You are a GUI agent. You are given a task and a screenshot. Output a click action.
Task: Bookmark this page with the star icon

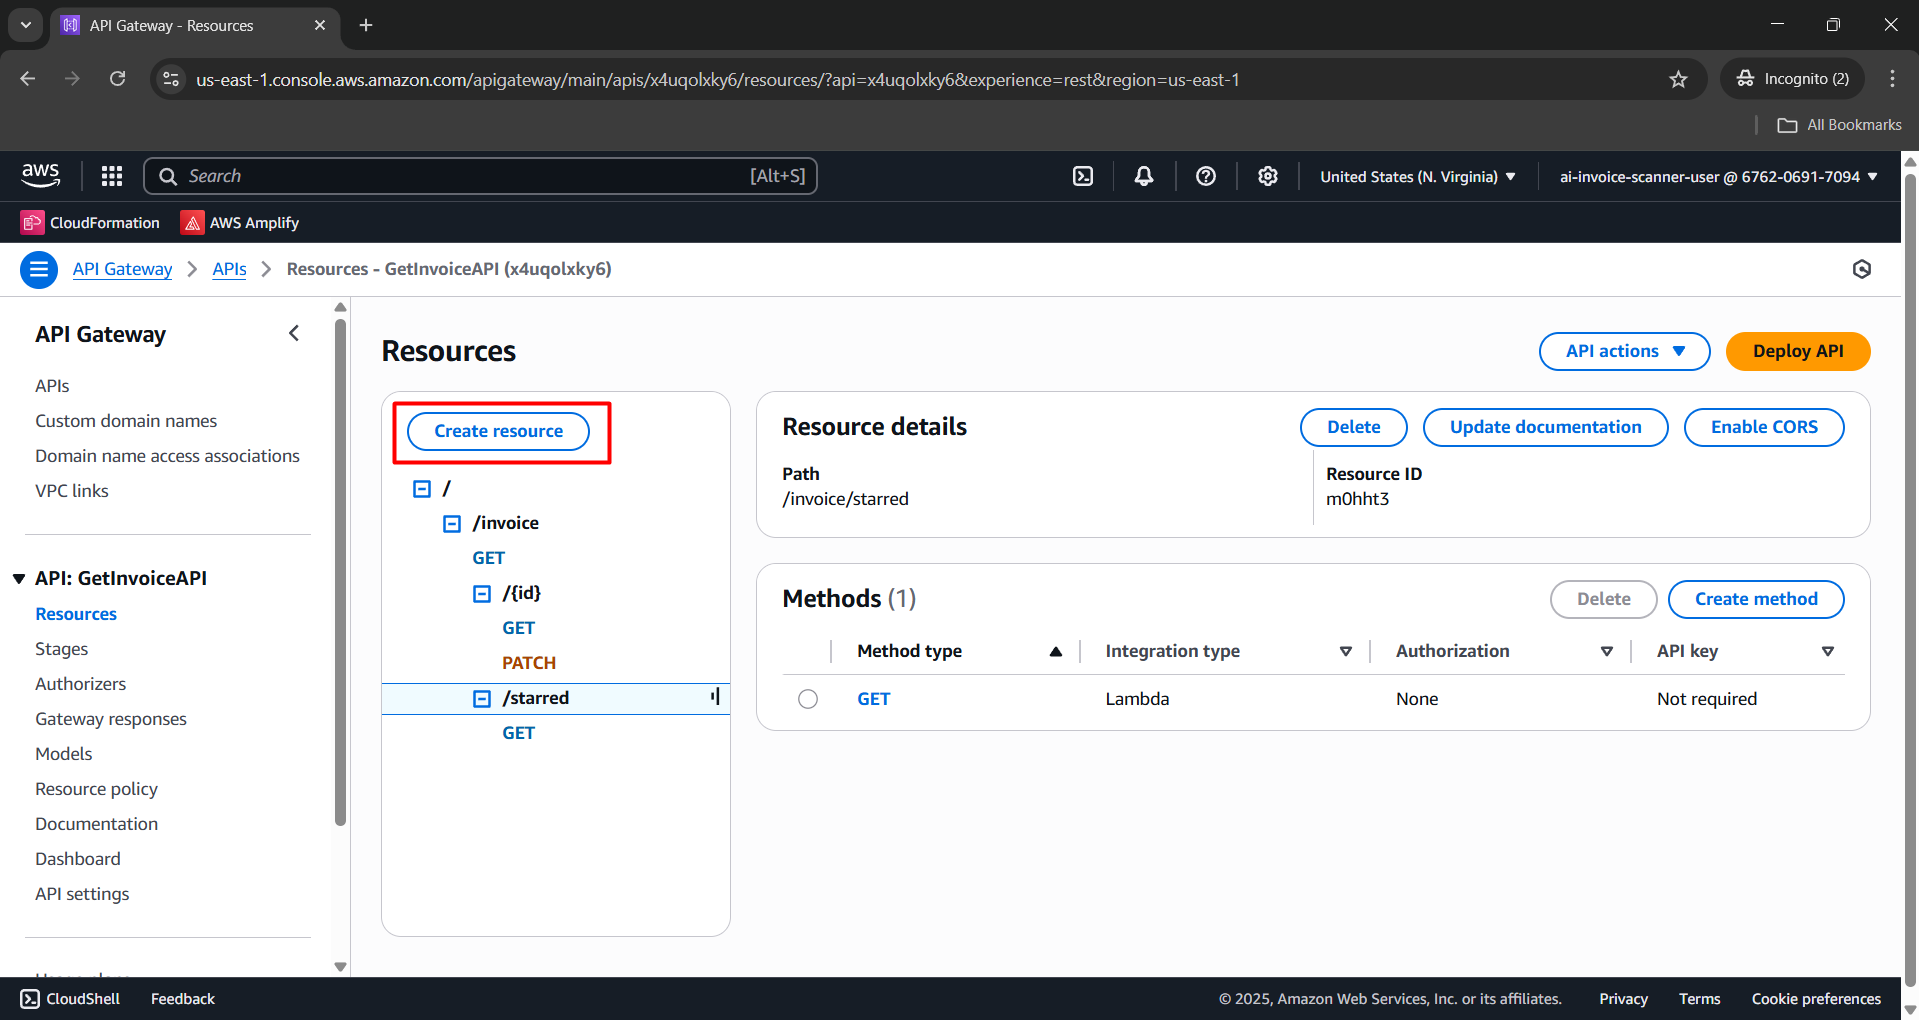tap(1678, 79)
